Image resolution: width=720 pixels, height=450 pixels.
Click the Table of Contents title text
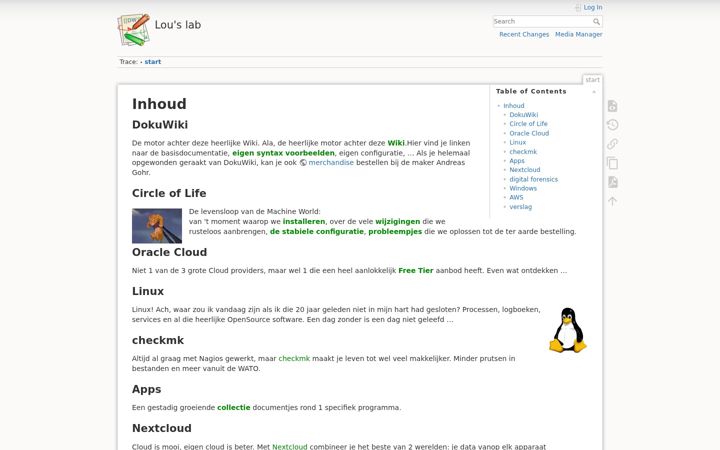531,91
